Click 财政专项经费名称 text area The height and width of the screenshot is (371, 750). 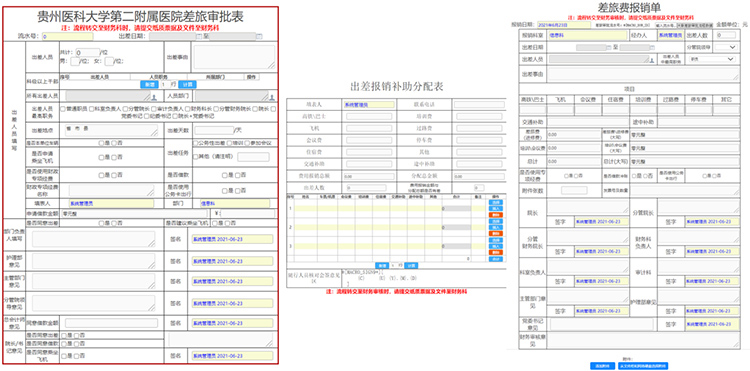[111, 190]
